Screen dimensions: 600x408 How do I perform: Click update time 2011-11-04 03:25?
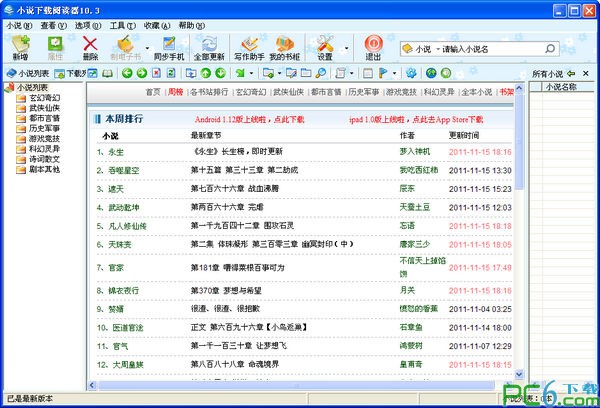(480, 309)
